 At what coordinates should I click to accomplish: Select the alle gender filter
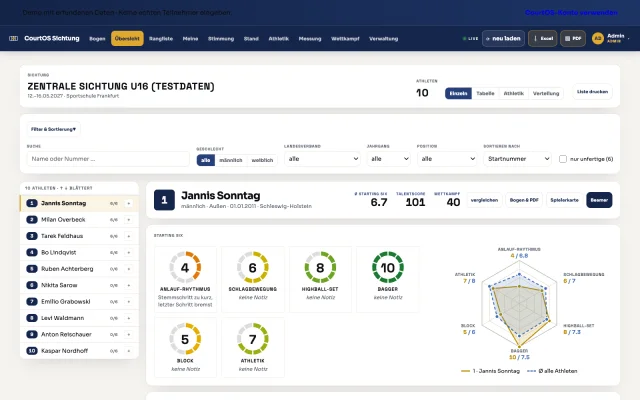point(206,160)
